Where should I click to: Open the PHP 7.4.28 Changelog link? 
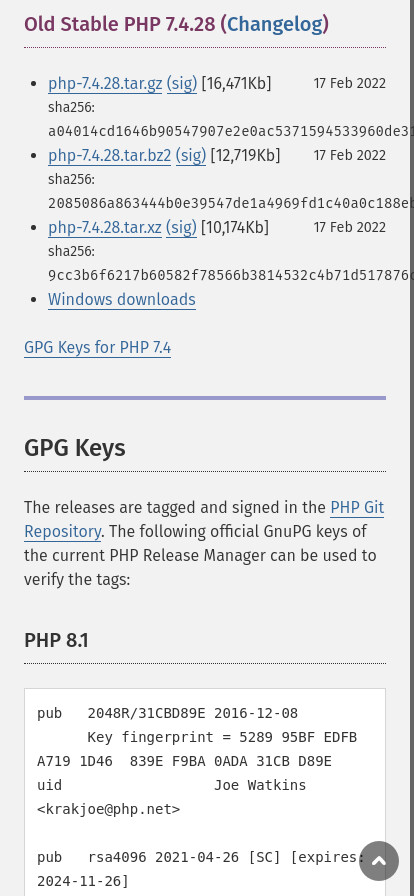pyautogui.click(x=275, y=24)
